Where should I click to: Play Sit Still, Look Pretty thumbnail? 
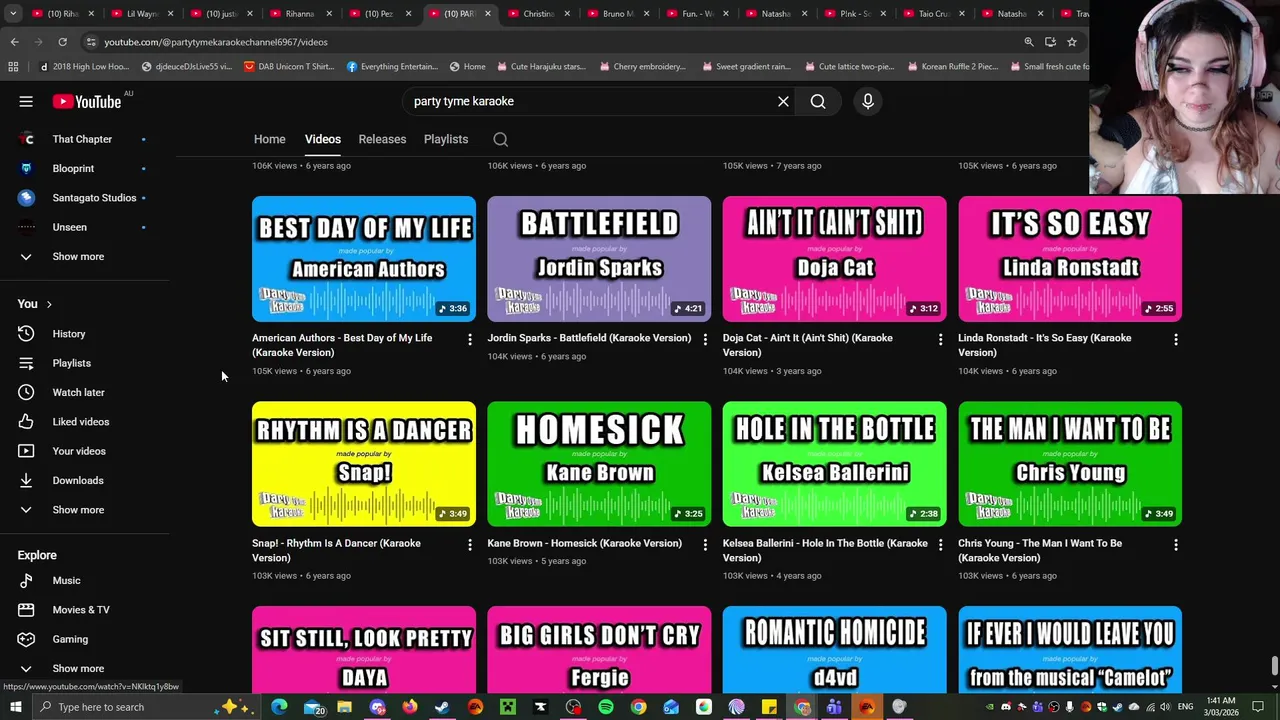point(364,650)
